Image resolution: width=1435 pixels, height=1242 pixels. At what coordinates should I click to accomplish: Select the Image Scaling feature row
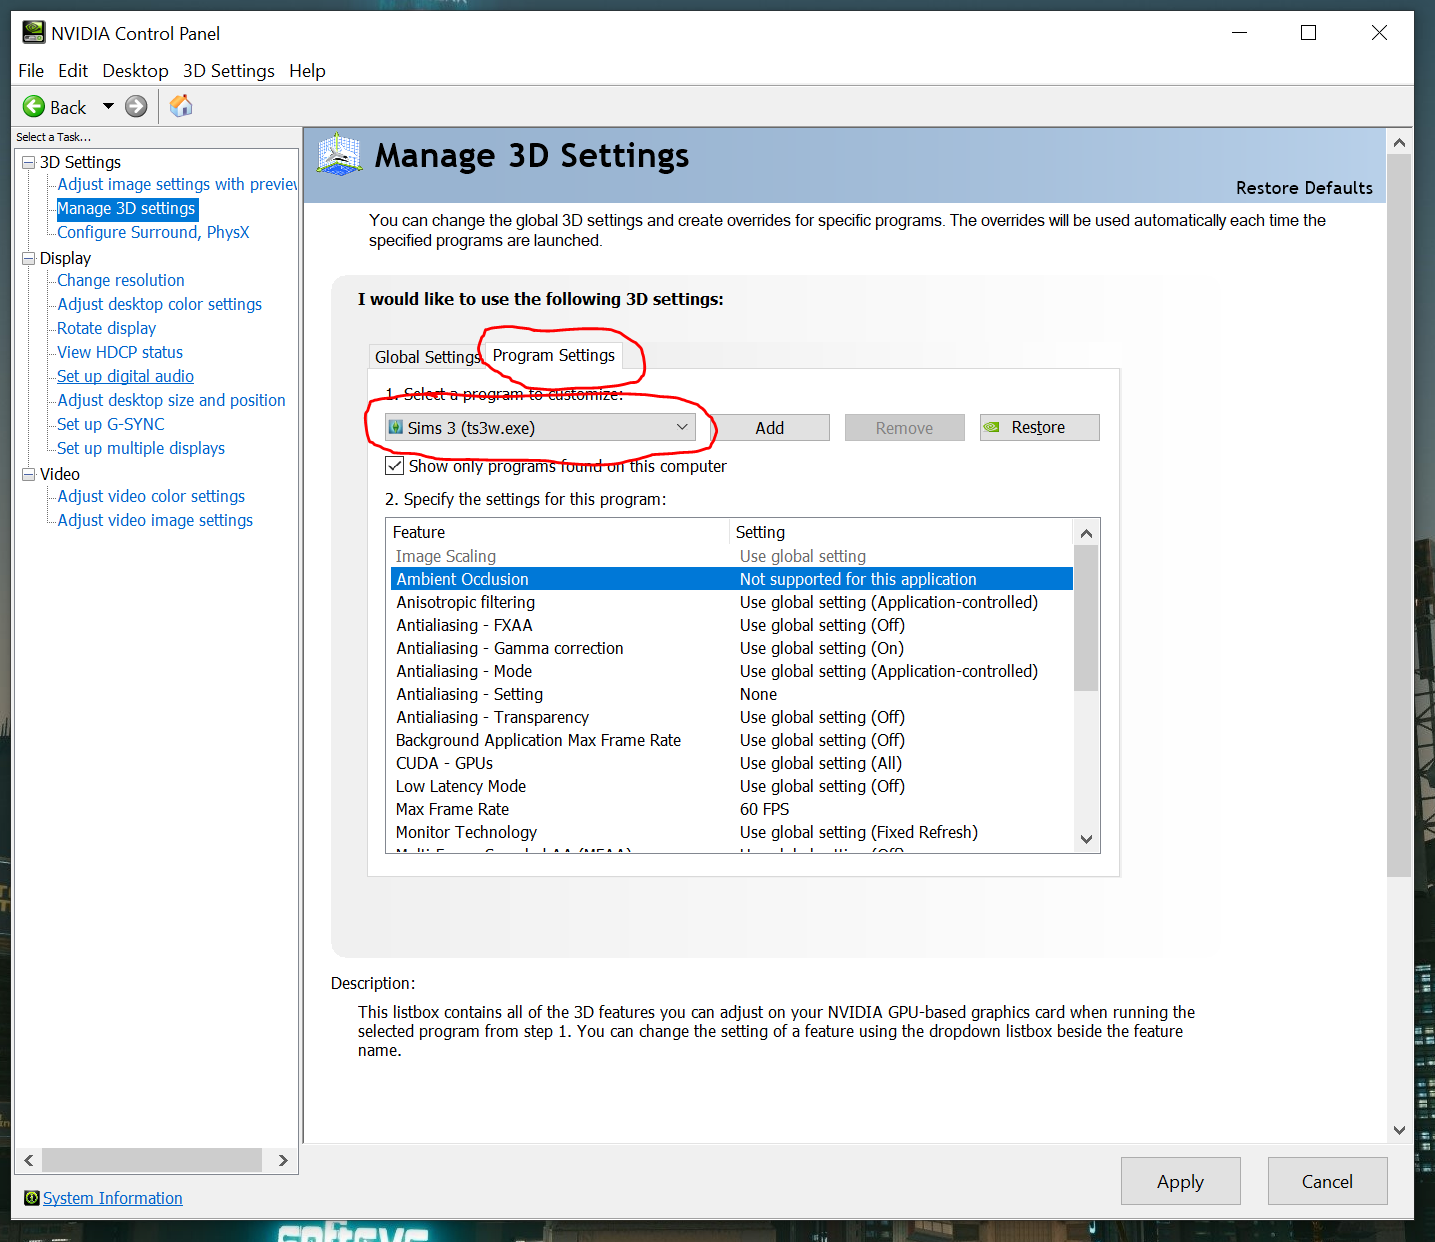731,556
